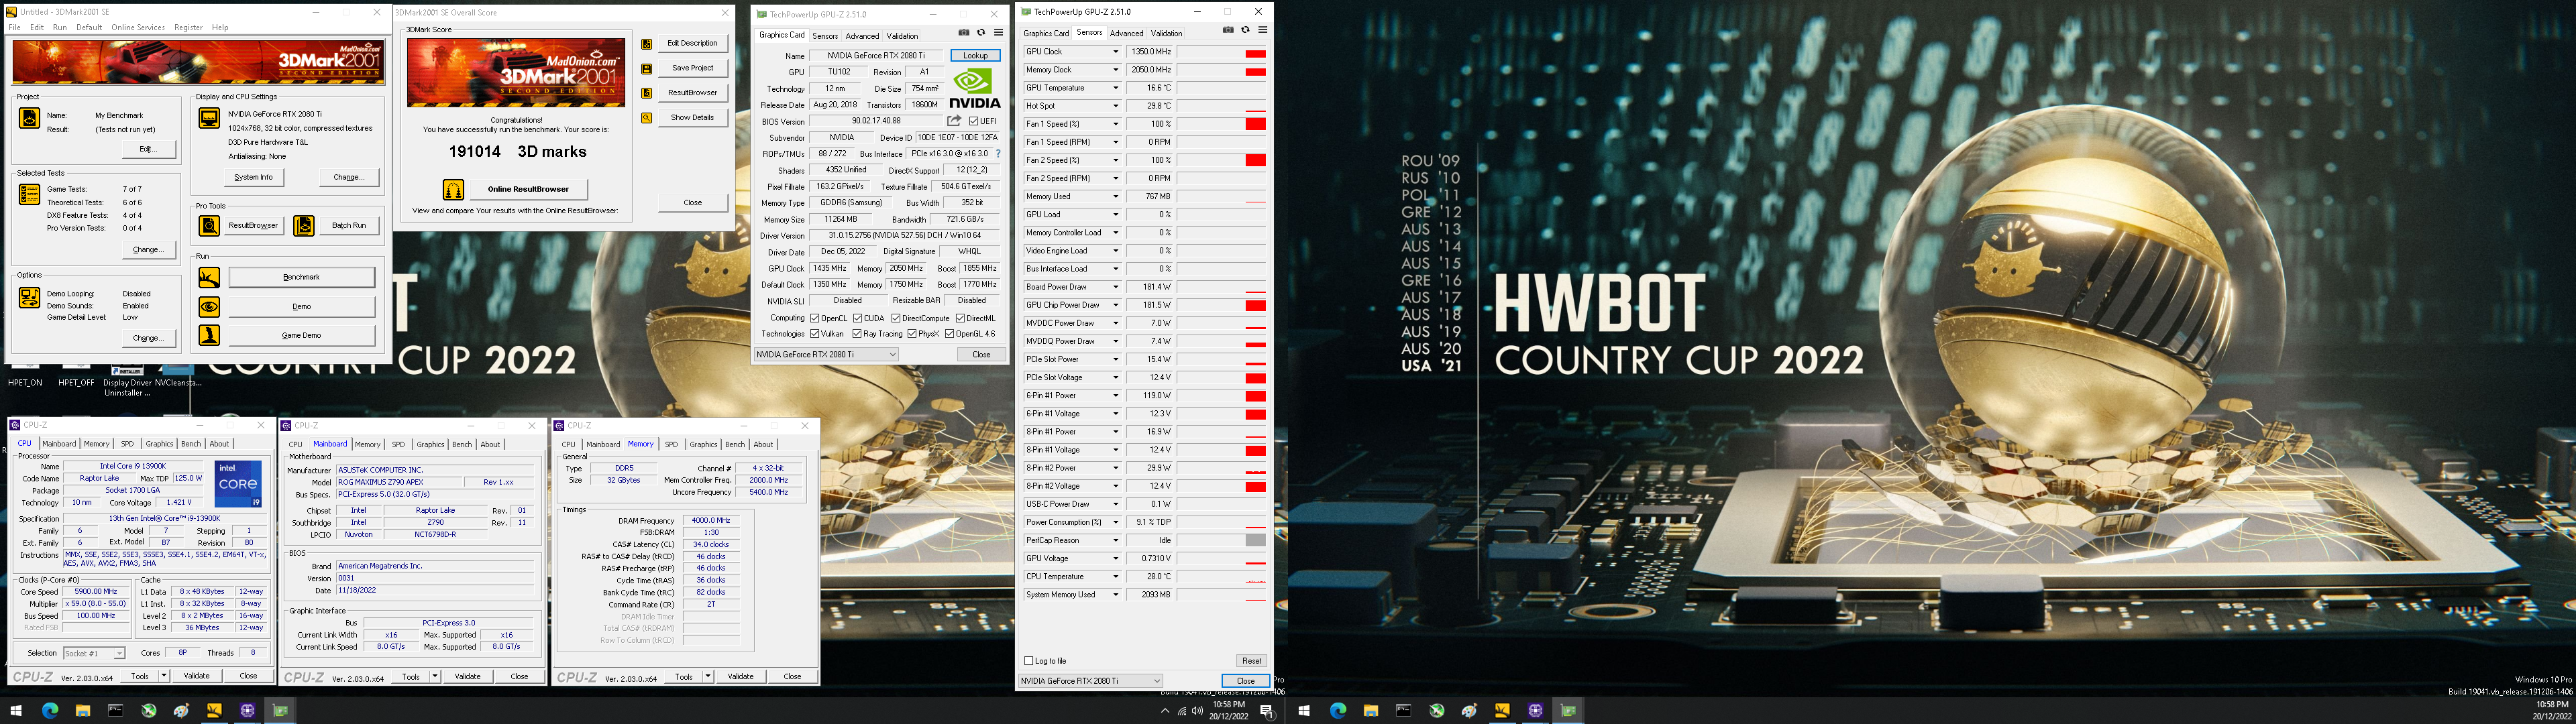The width and height of the screenshot is (2576, 724).
Task: Click the Selected Tests checklist icon
Action: click(x=29, y=194)
